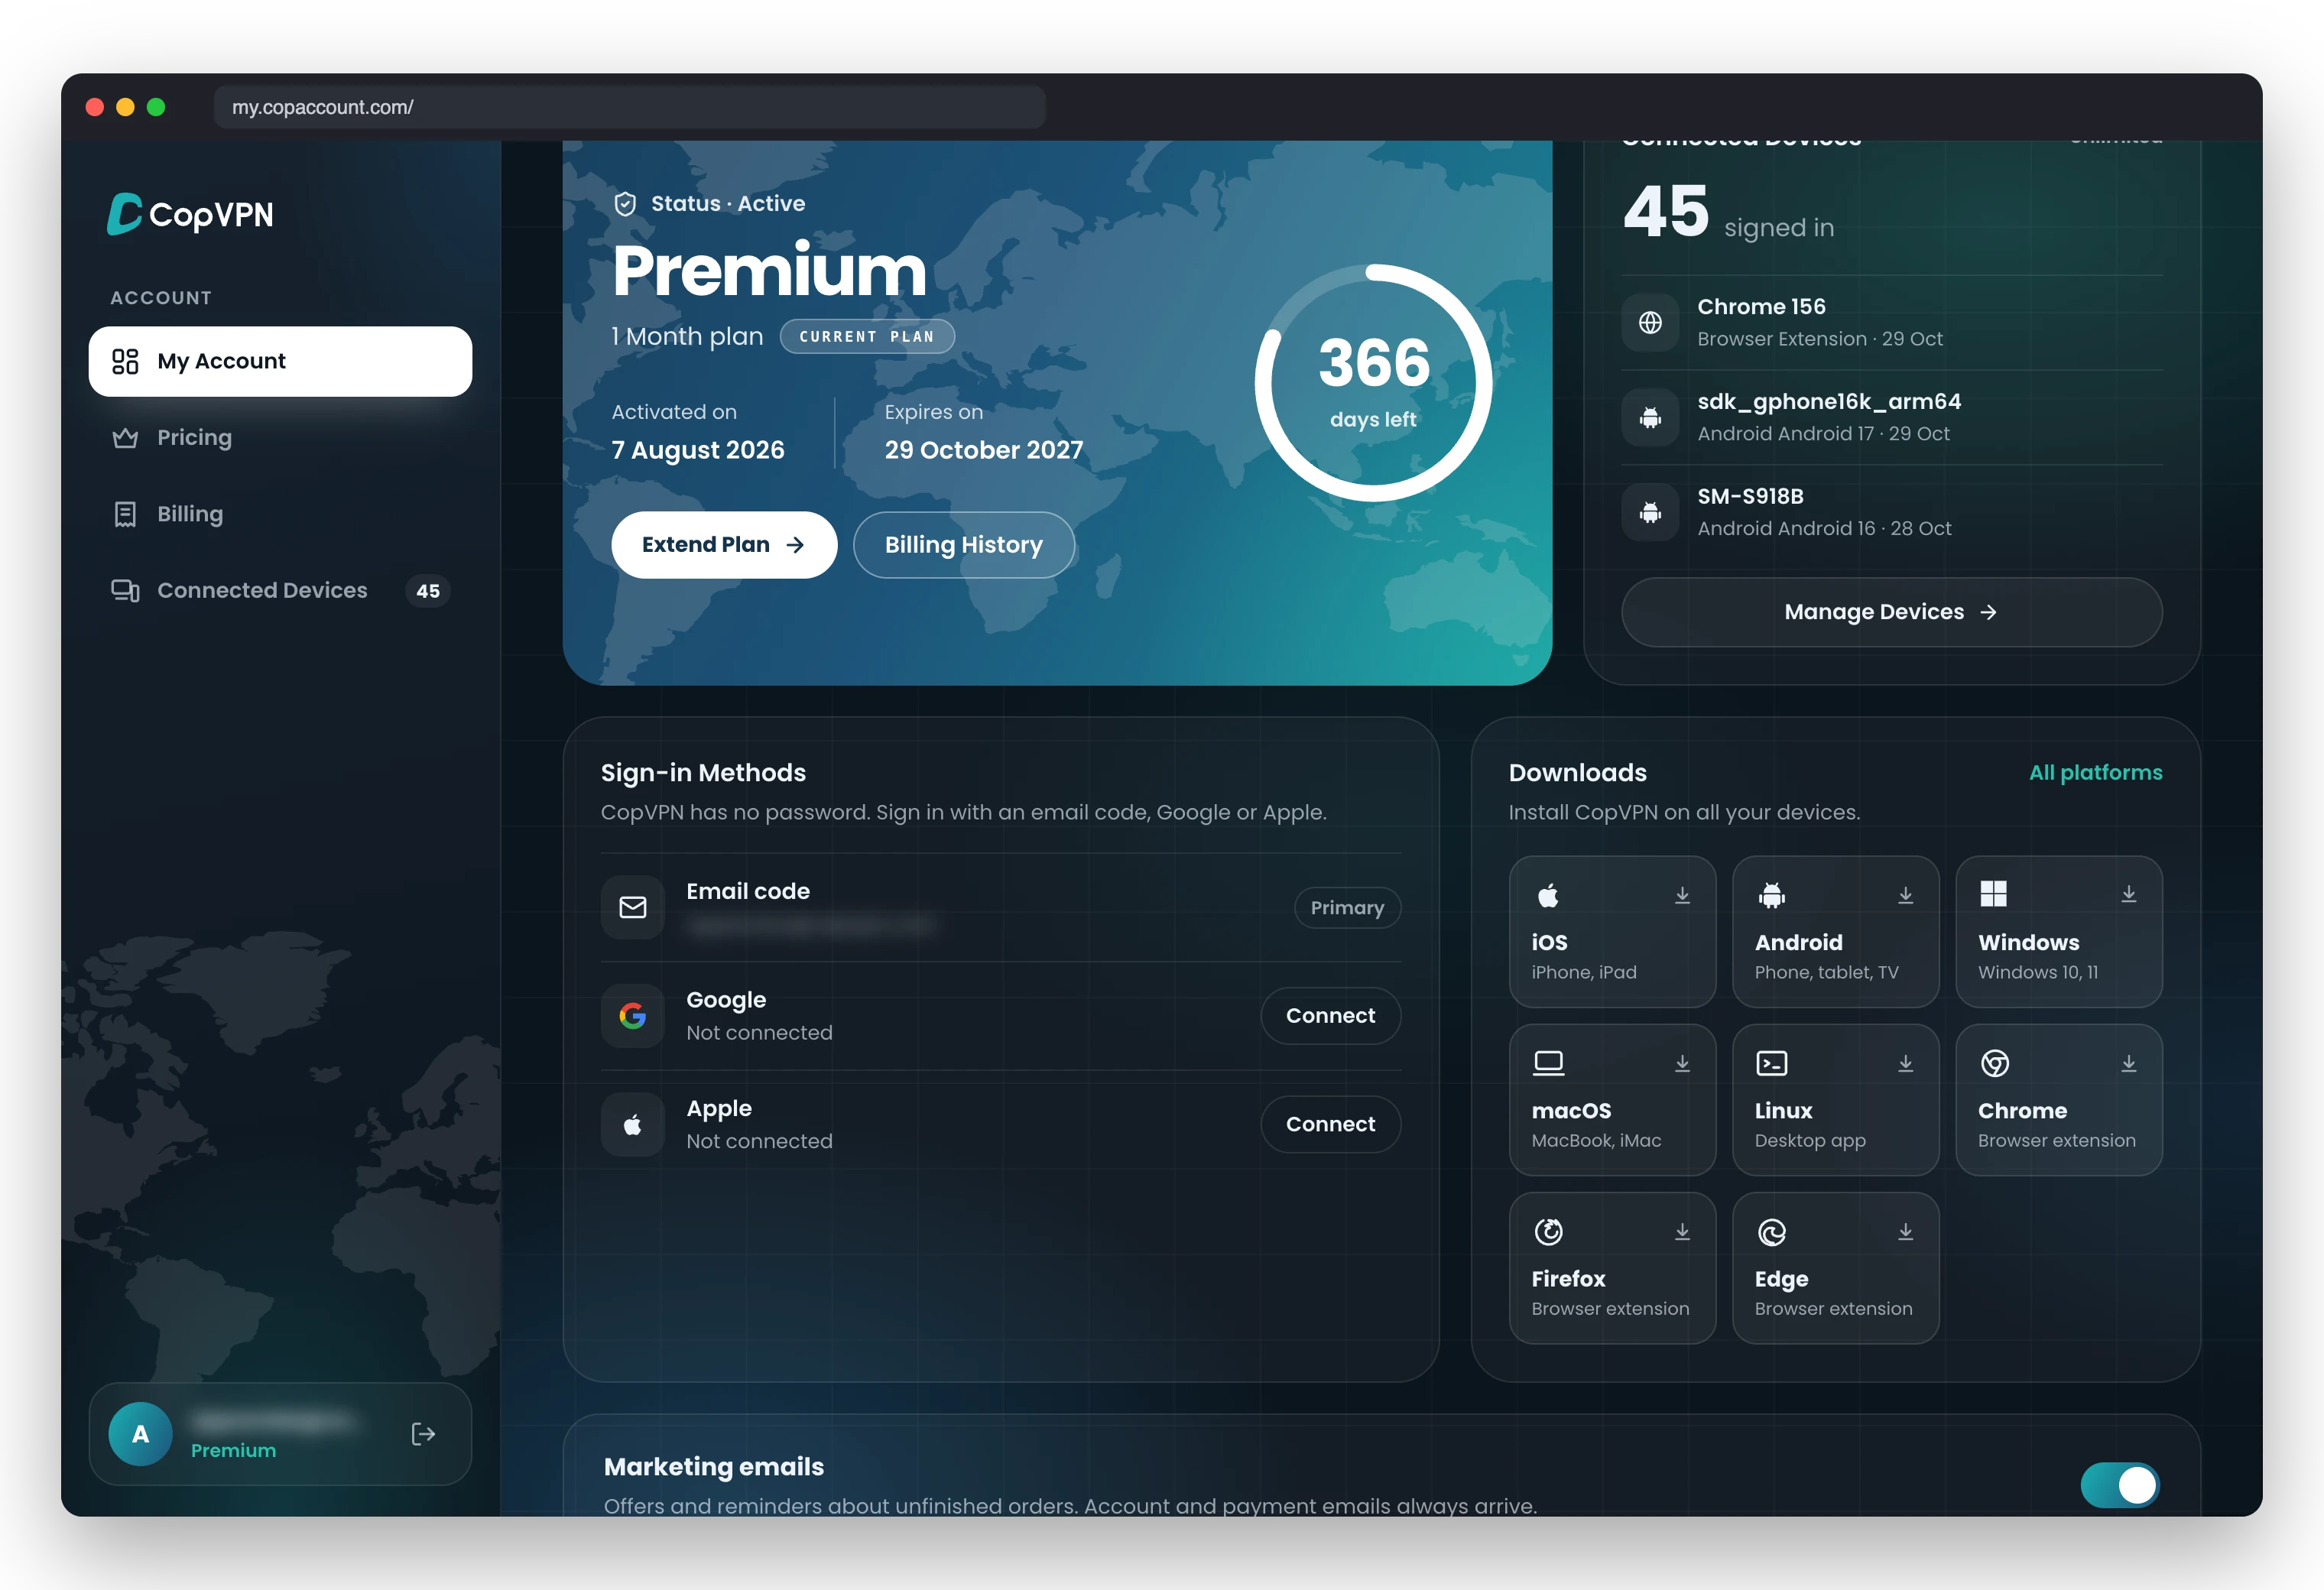Click the CURRENT PLAN badge
The height and width of the screenshot is (1590, 2324).
(x=867, y=337)
